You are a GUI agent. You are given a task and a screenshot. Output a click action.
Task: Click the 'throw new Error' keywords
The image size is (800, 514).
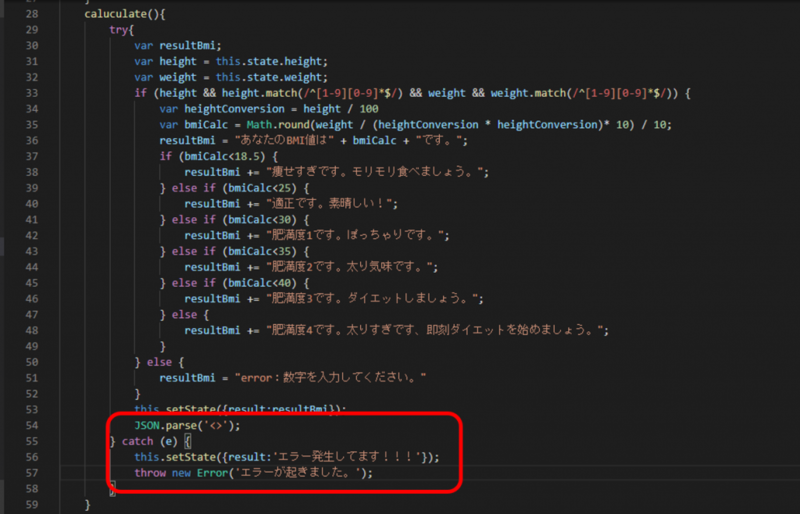click(x=181, y=473)
